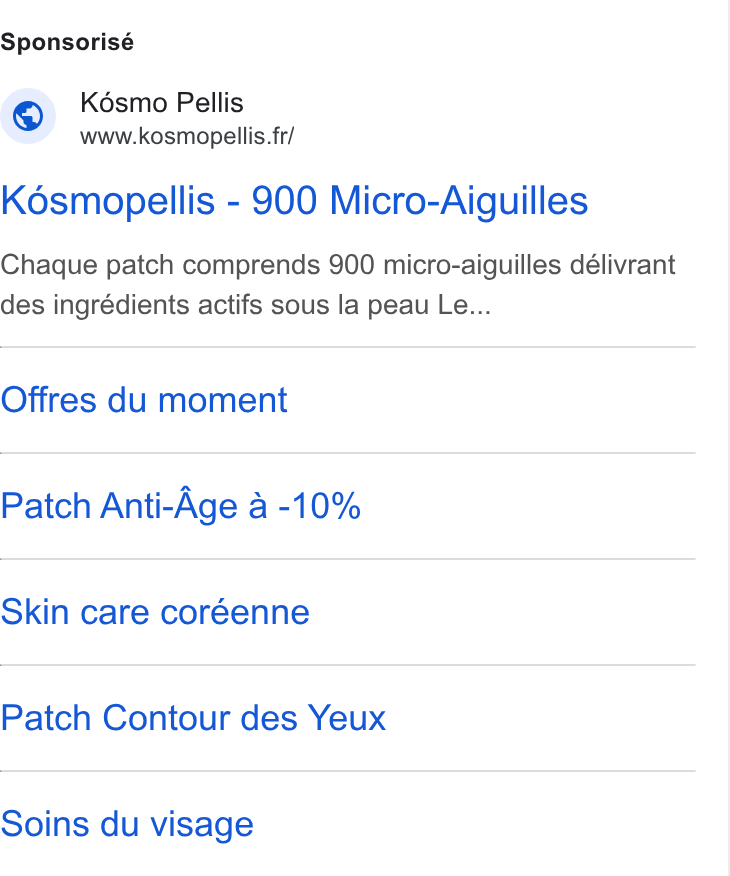This screenshot has width=730, height=876.
Task: Click the word Yeux in the eye patch link
Action: coord(347,718)
